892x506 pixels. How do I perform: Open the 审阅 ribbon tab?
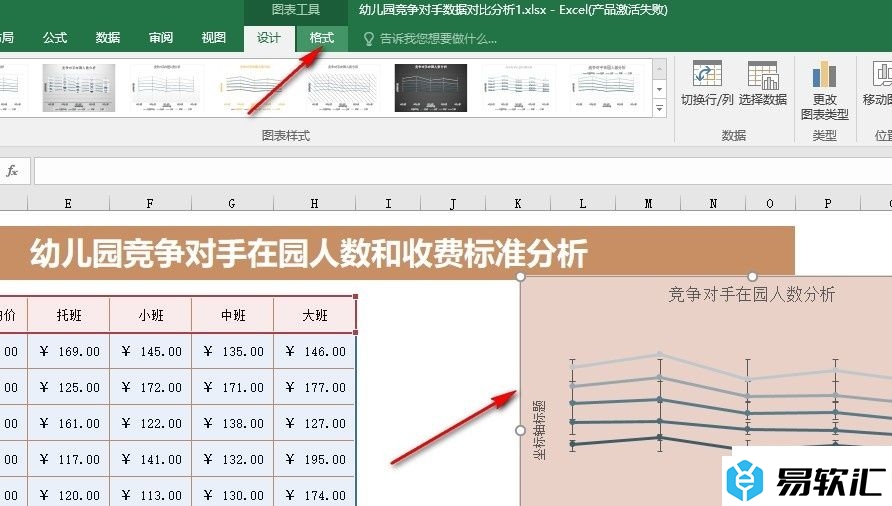coord(161,38)
